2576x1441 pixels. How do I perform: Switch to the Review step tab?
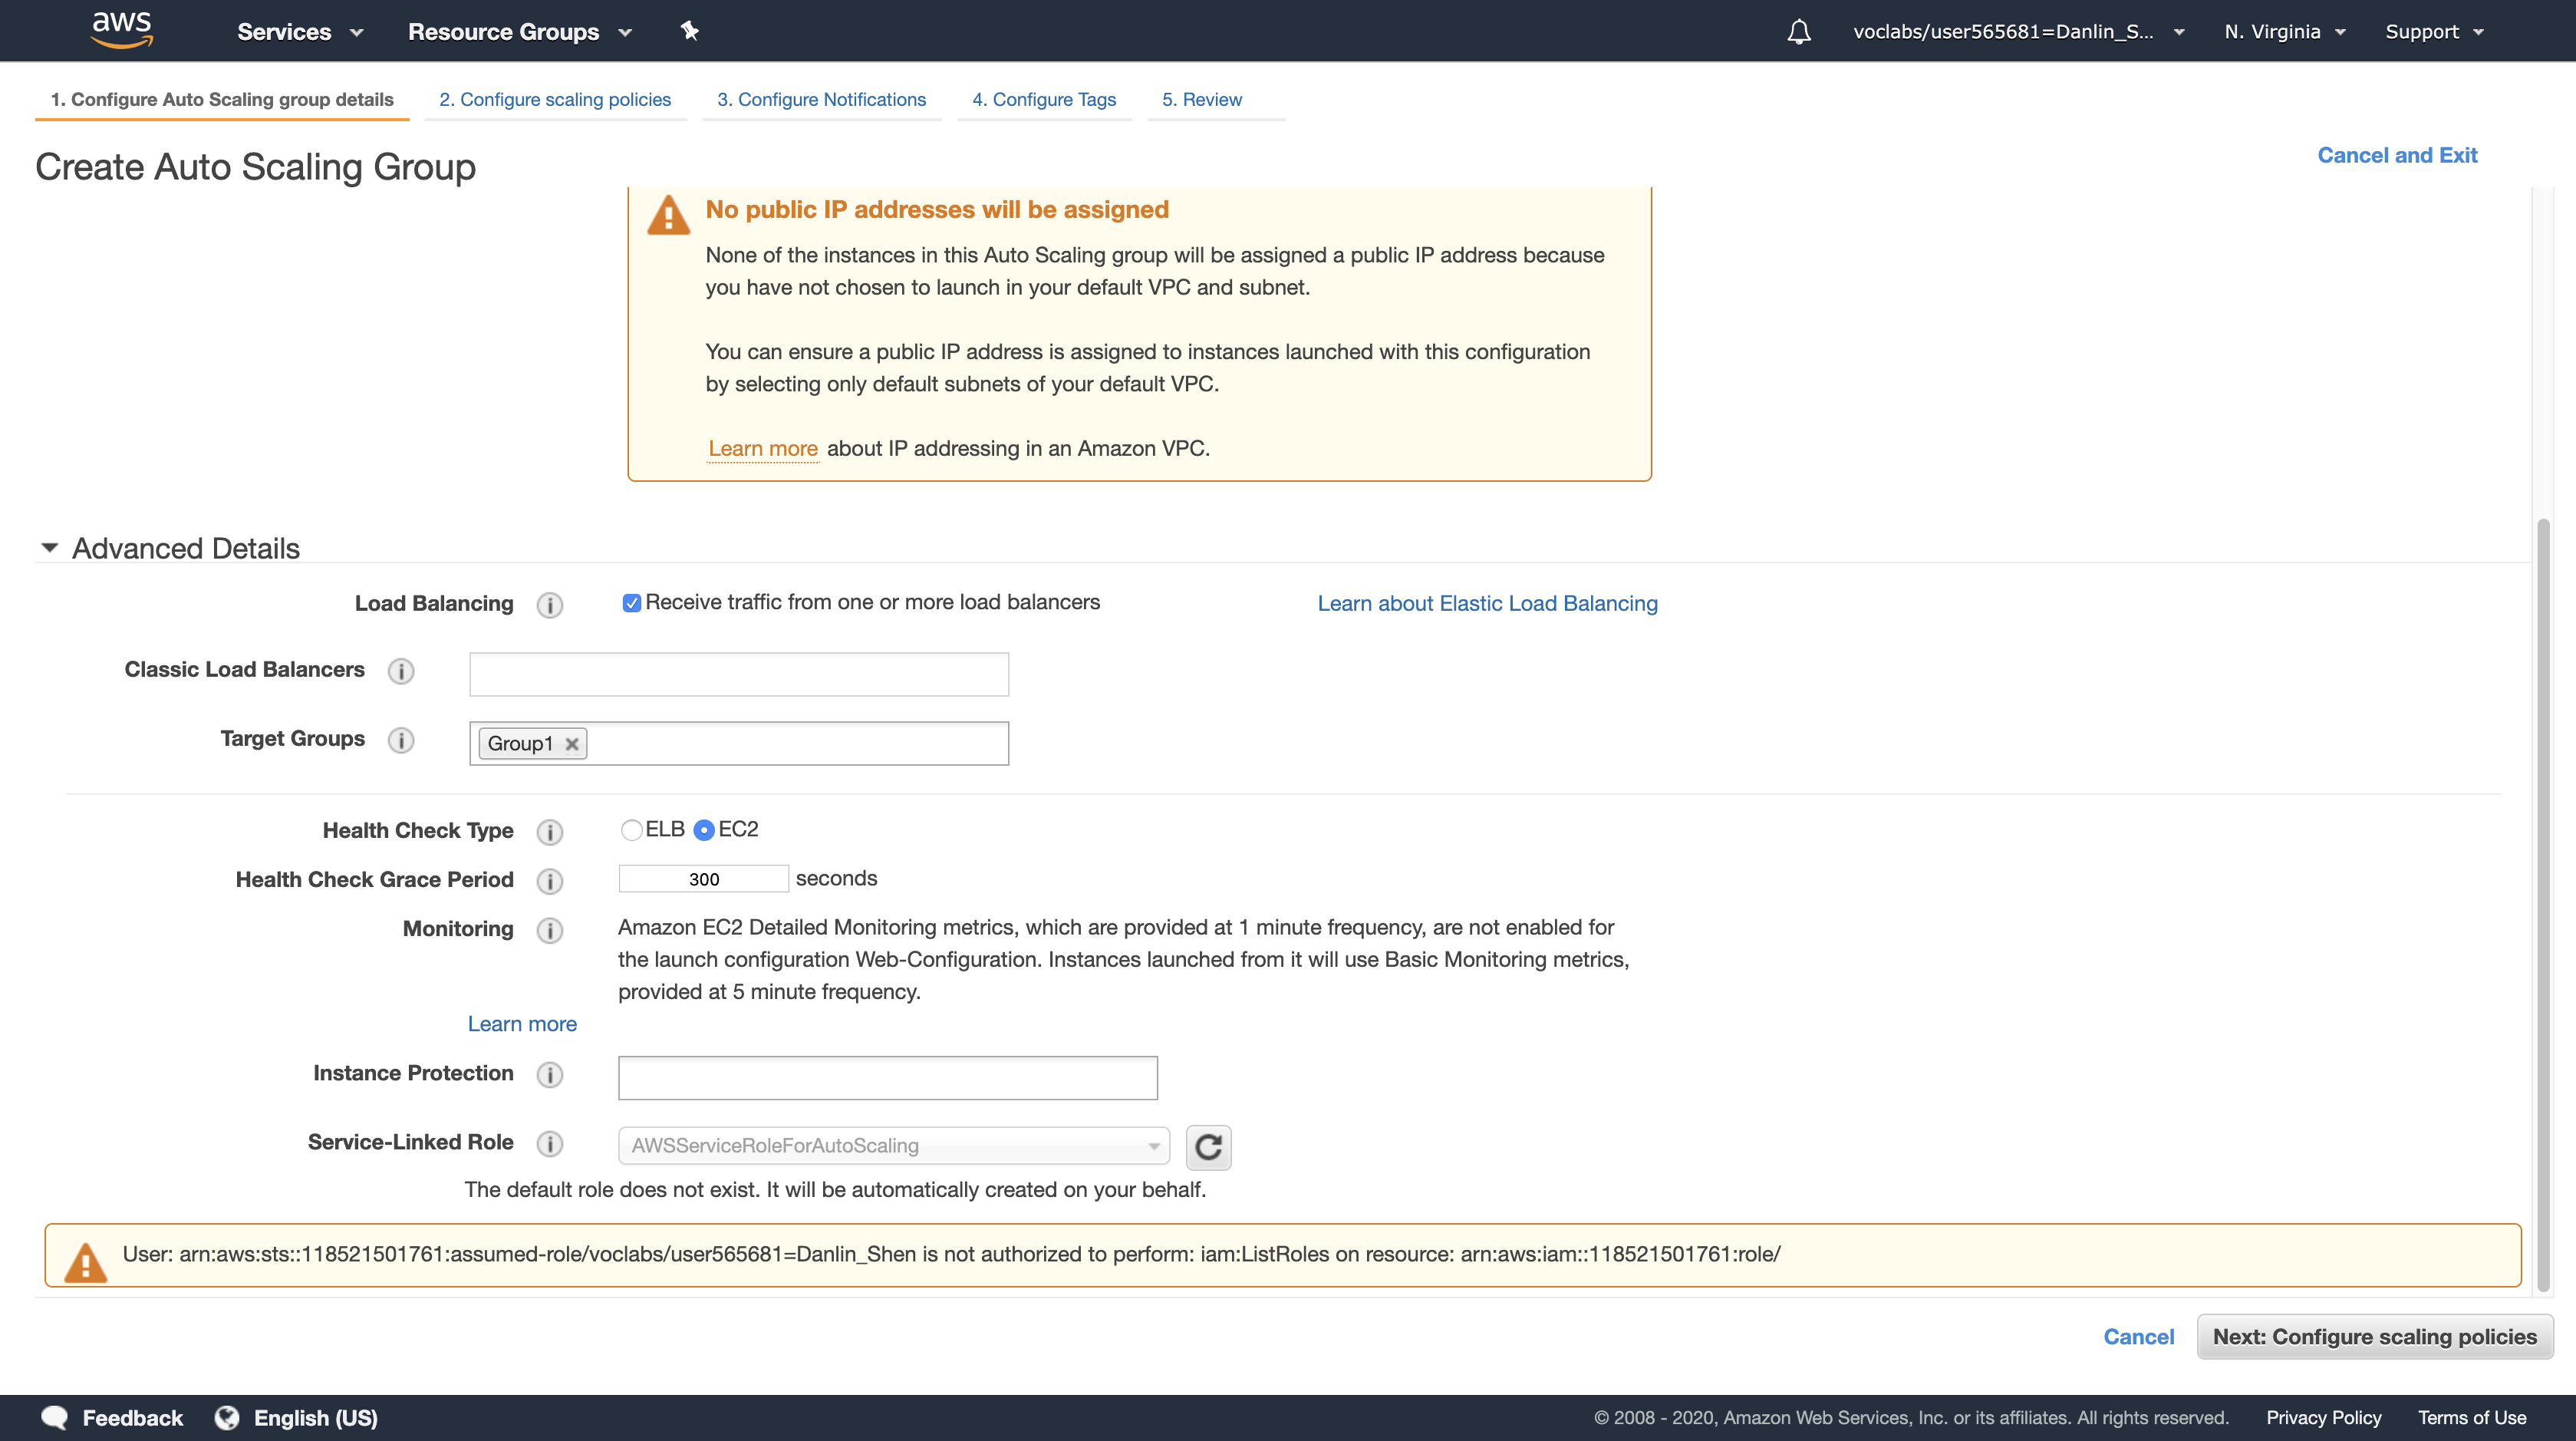coord(1201,100)
